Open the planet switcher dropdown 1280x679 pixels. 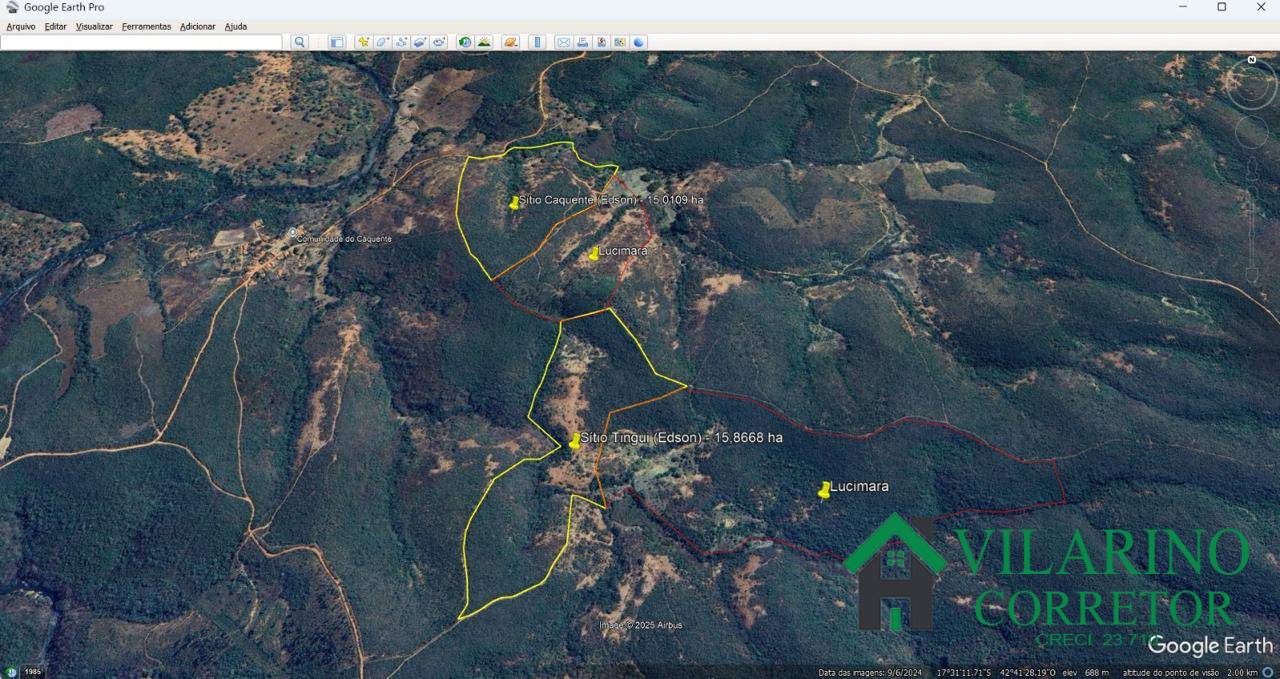(x=511, y=42)
